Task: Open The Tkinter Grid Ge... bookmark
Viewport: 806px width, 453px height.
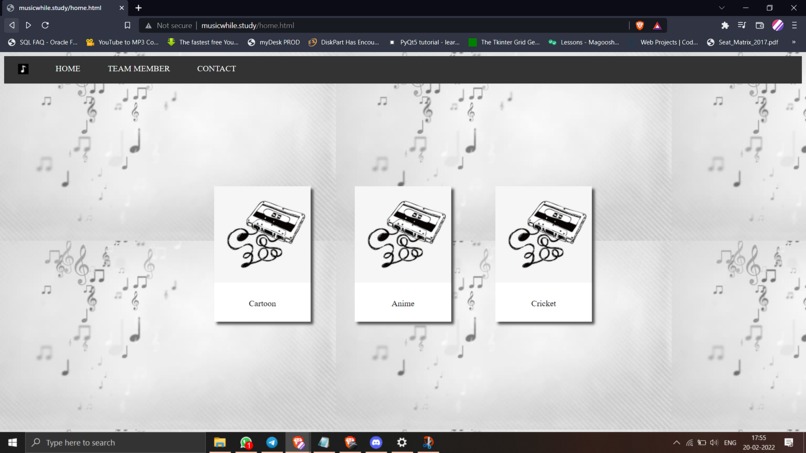Action: click(x=504, y=42)
